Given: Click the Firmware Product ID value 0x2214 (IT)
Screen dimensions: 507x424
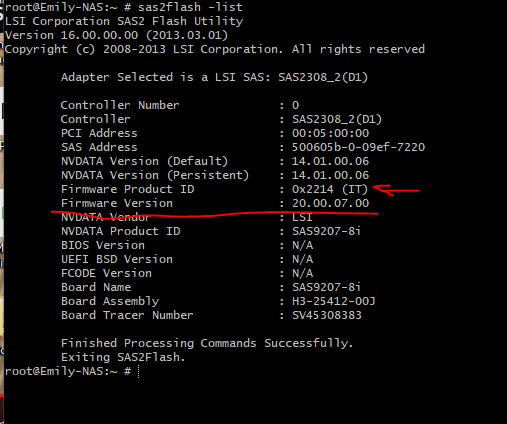Looking at the screenshot, I should point(330,189).
